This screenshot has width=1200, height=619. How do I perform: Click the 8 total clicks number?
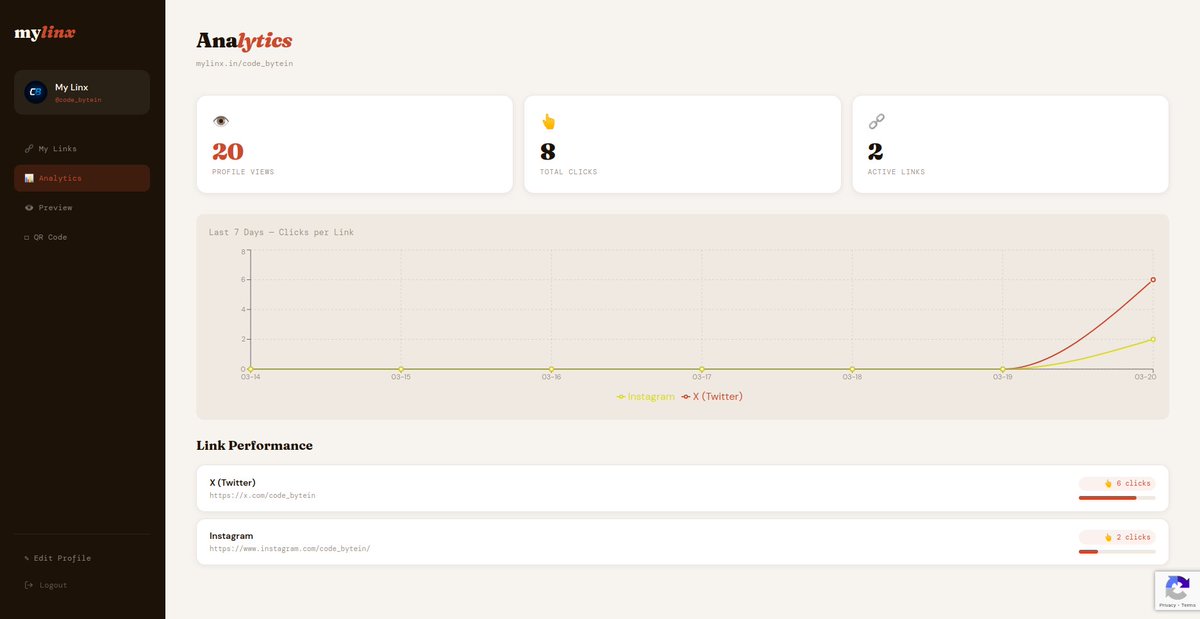pyautogui.click(x=548, y=151)
